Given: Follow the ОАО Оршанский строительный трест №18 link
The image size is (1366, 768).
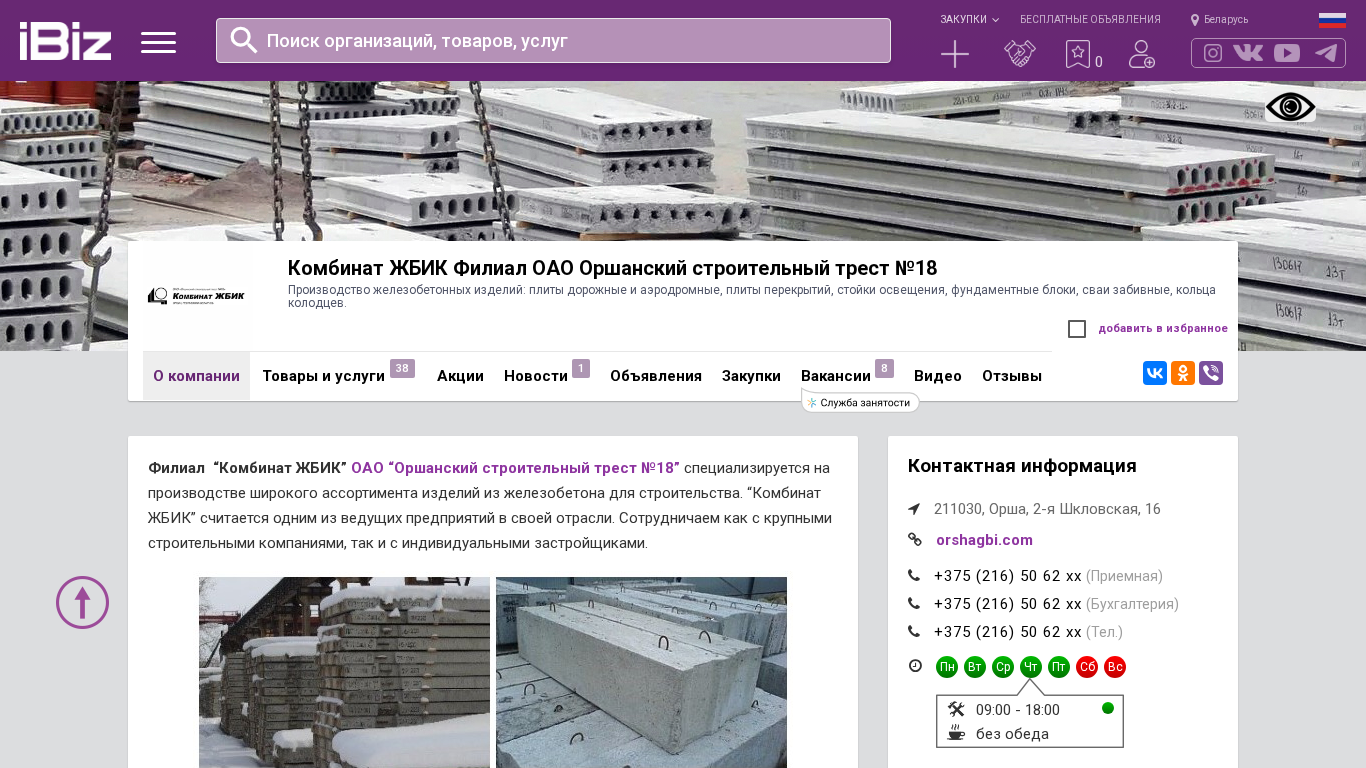Looking at the screenshot, I should 515,468.
